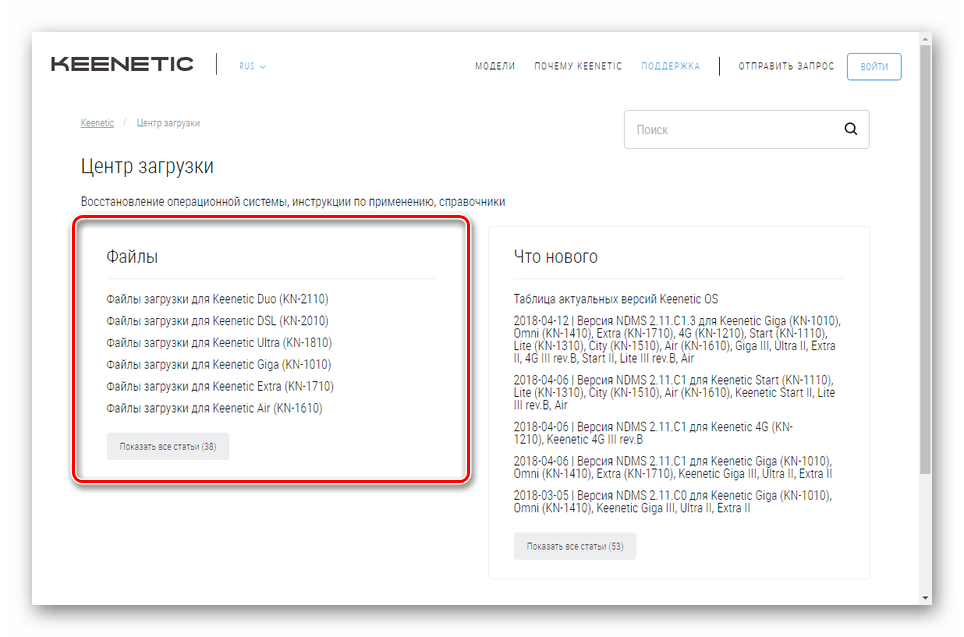Click the search magnifier icon
The height and width of the screenshot is (637, 964).
850,129
